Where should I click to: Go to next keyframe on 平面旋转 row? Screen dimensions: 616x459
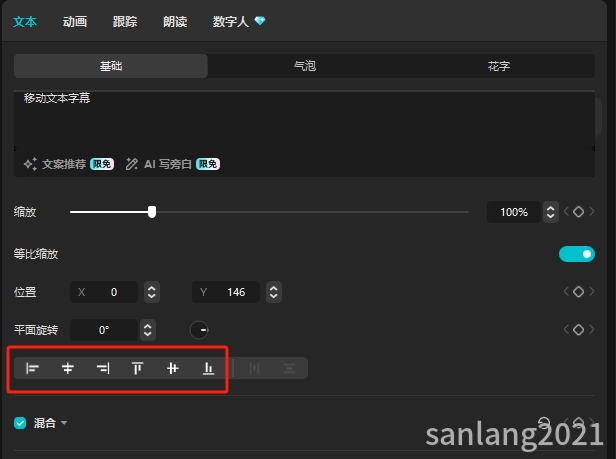pyautogui.click(x=592, y=329)
